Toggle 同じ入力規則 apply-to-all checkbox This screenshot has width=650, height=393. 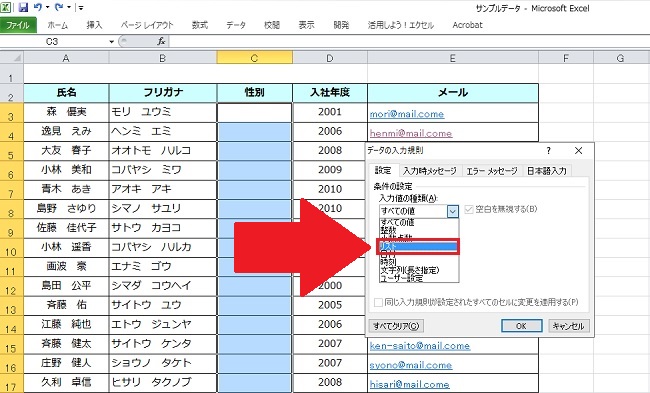[x=378, y=302]
